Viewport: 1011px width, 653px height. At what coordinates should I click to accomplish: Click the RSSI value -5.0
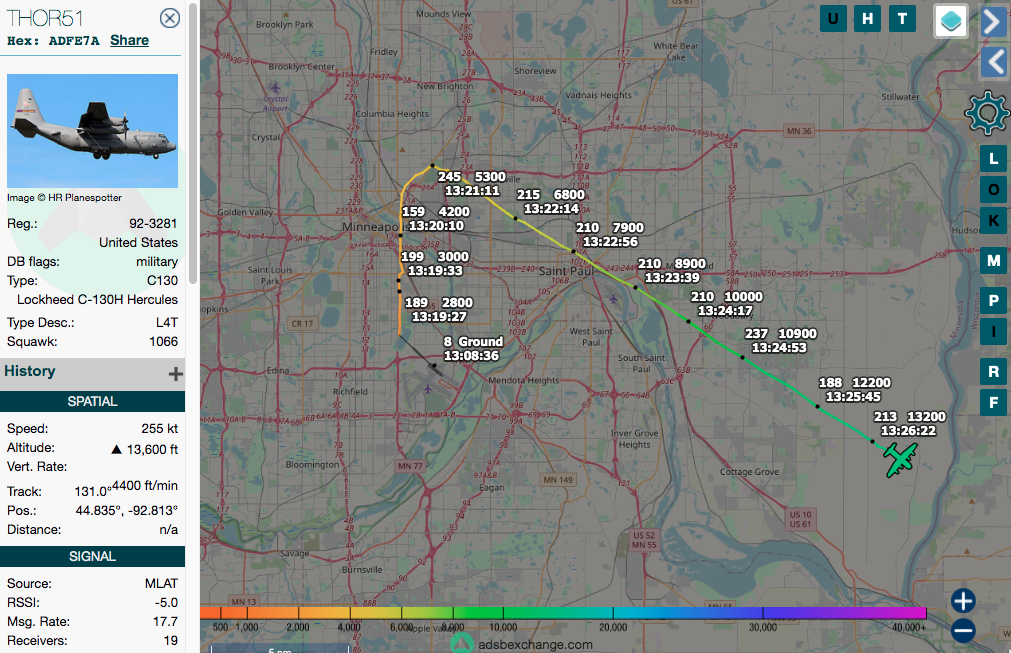pos(166,603)
